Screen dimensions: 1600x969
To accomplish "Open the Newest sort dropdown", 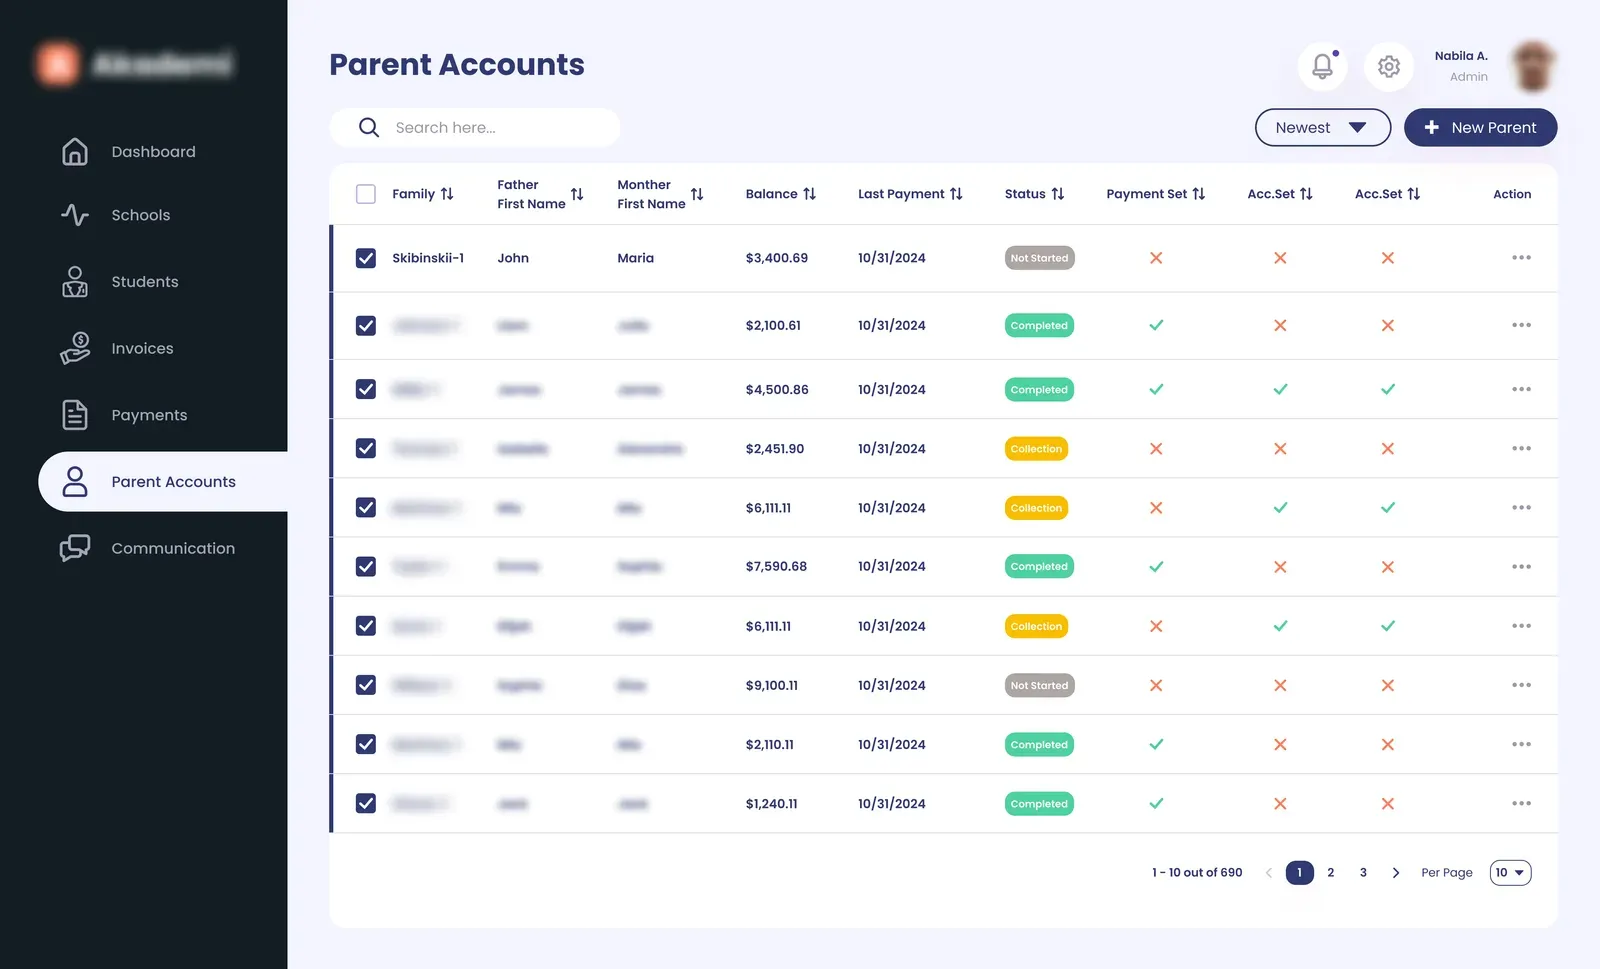I will pos(1322,127).
